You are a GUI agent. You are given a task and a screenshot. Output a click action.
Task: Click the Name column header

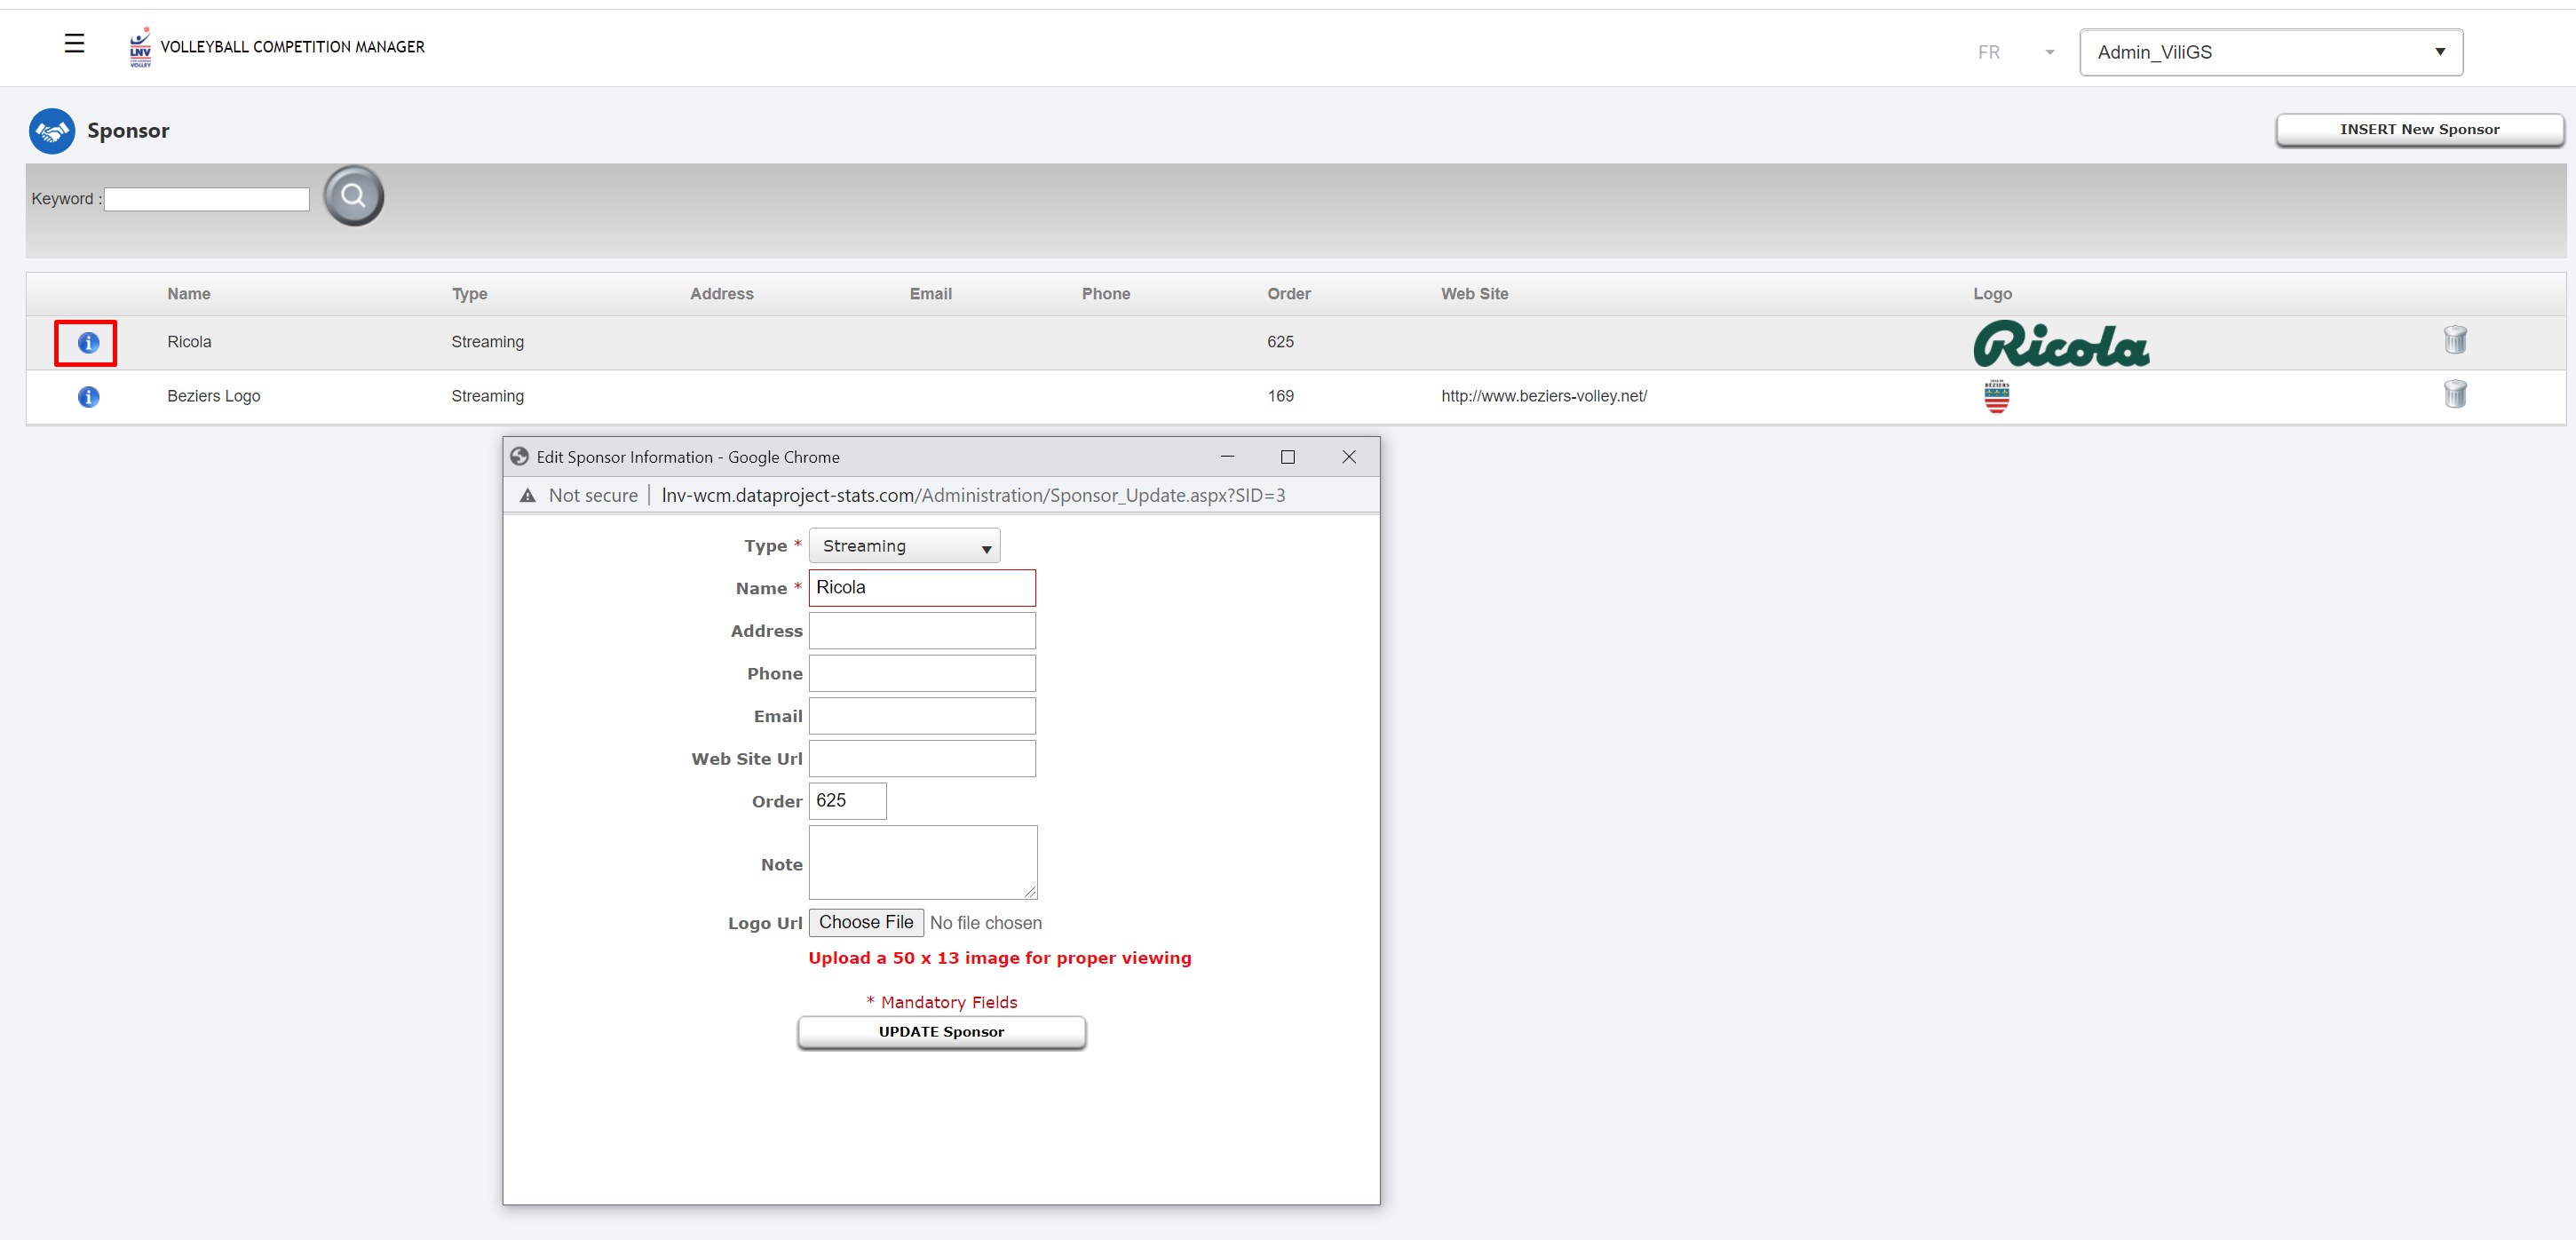click(x=189, y=294)
